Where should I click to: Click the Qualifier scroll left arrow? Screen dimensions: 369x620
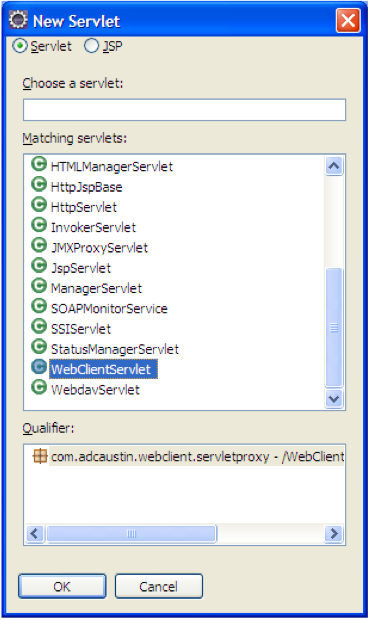34,534
